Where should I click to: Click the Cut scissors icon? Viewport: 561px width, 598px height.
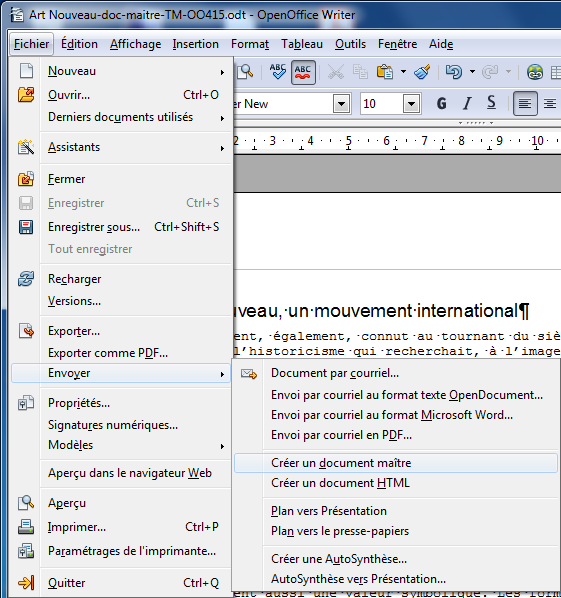click(x=336, y=72)
